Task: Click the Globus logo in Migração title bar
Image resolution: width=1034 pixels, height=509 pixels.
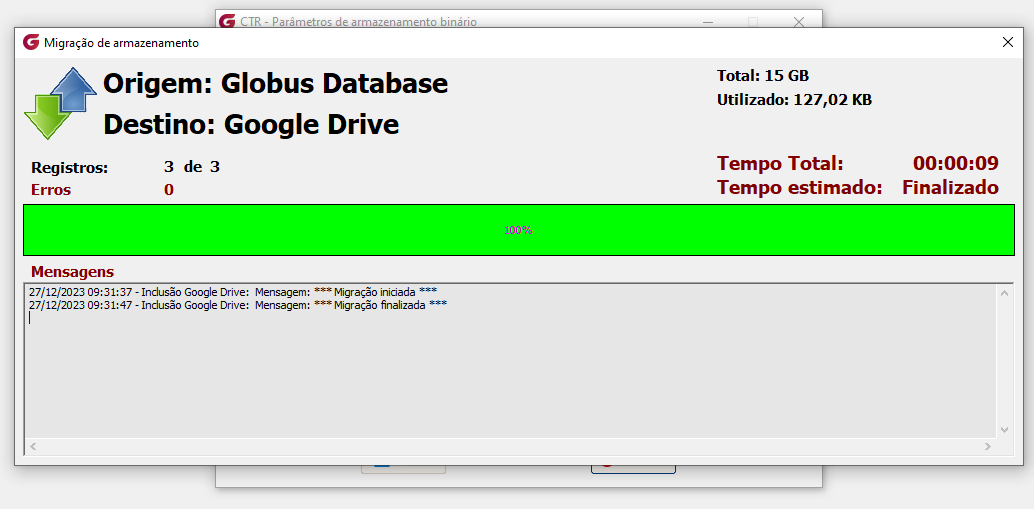Action: coord(31,43)
